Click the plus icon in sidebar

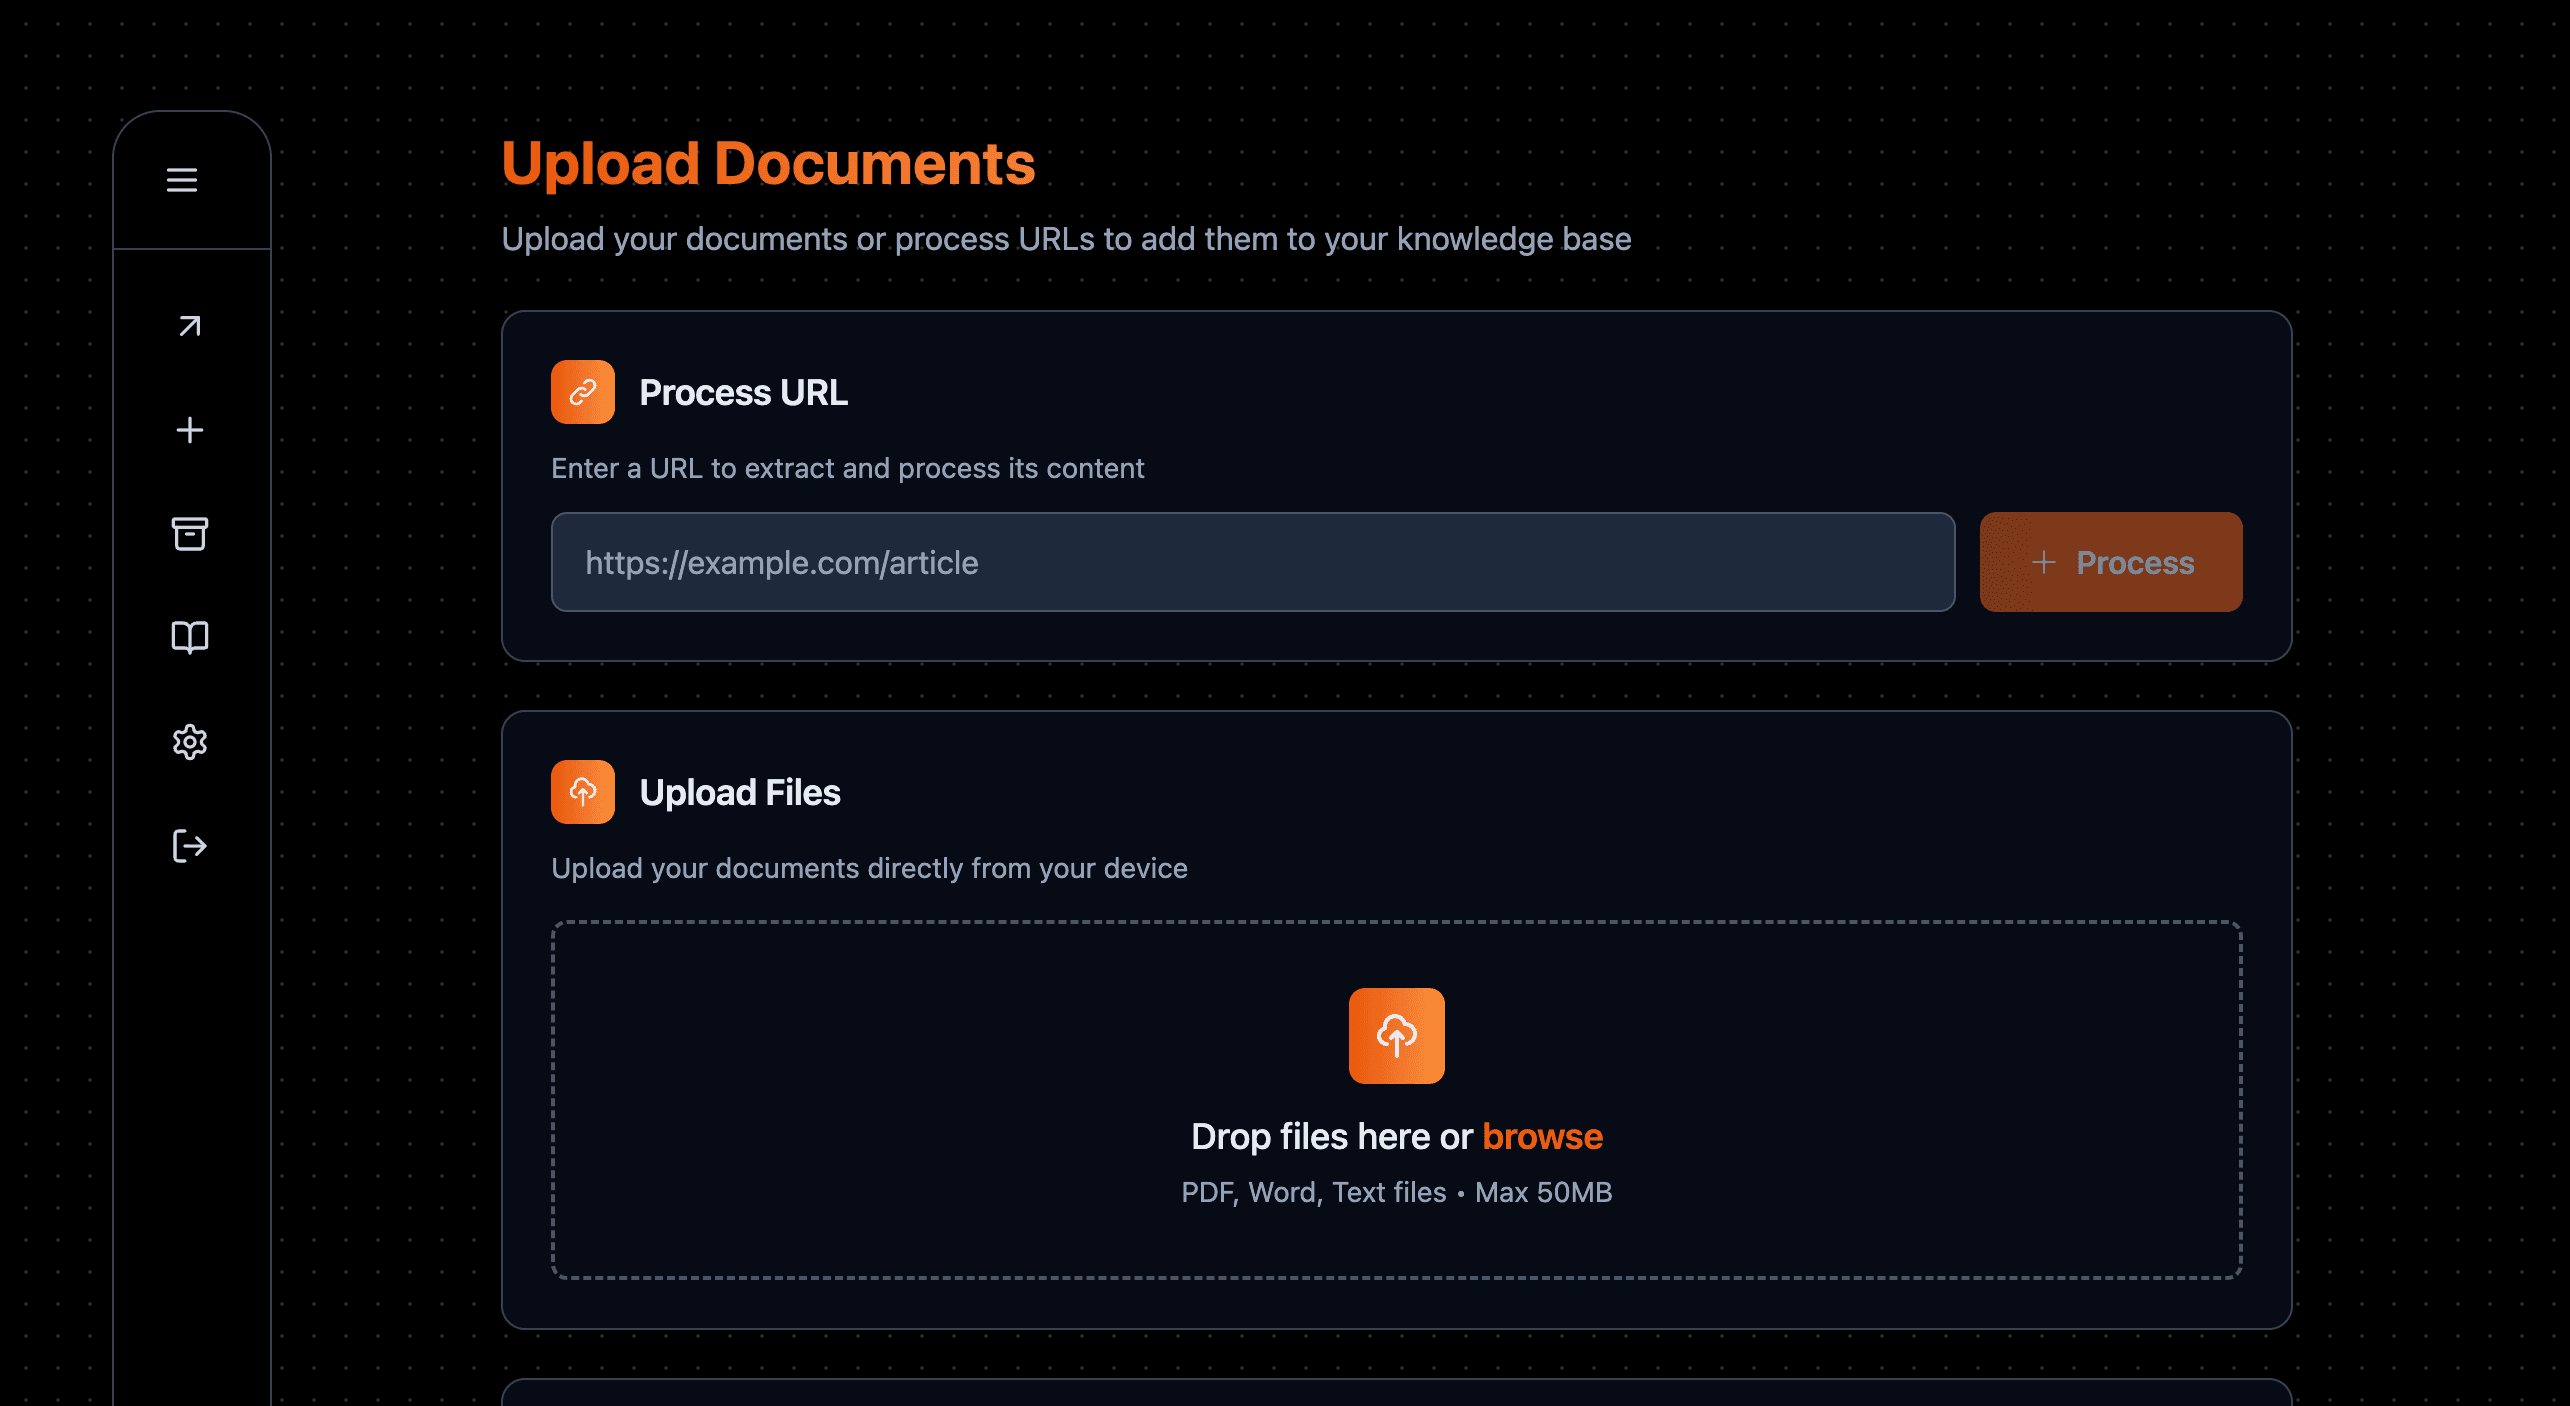[189, 430]
